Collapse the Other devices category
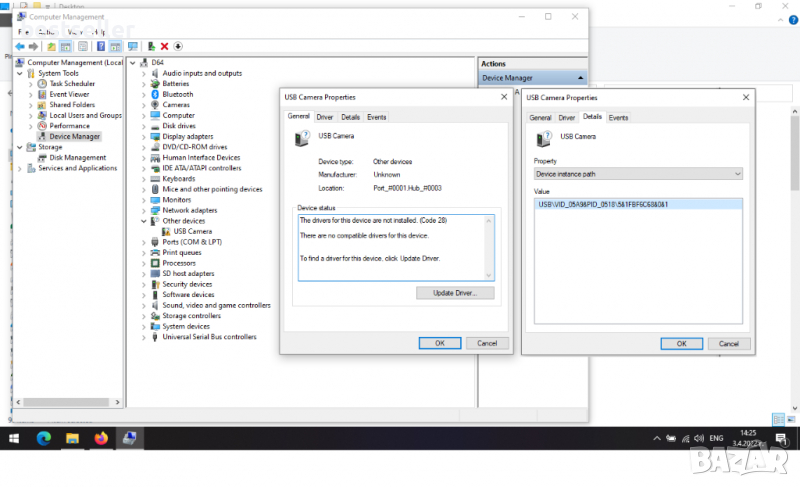800x487 pixels. (x=144, y=221)
